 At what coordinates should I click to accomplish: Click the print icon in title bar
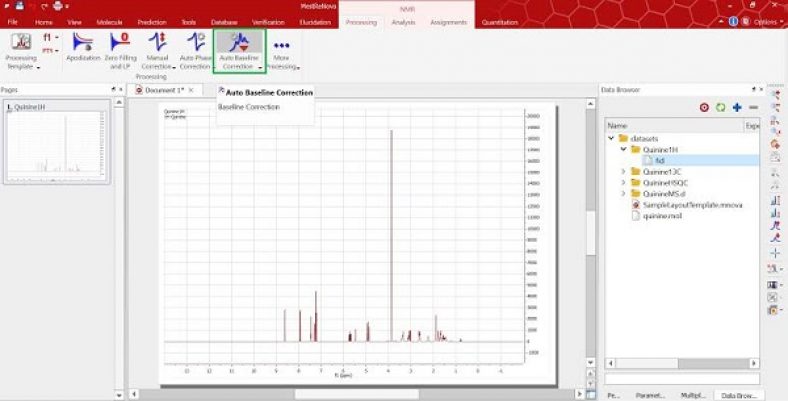[x=58, y=7]
